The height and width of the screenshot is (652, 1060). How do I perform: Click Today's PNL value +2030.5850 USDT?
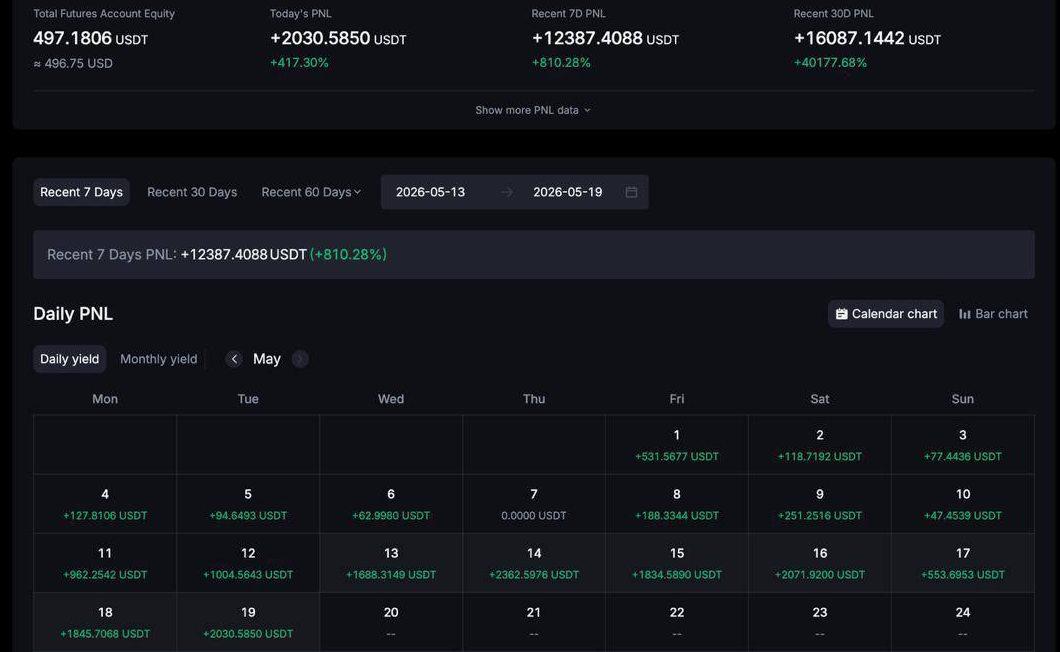pos(338,39)
